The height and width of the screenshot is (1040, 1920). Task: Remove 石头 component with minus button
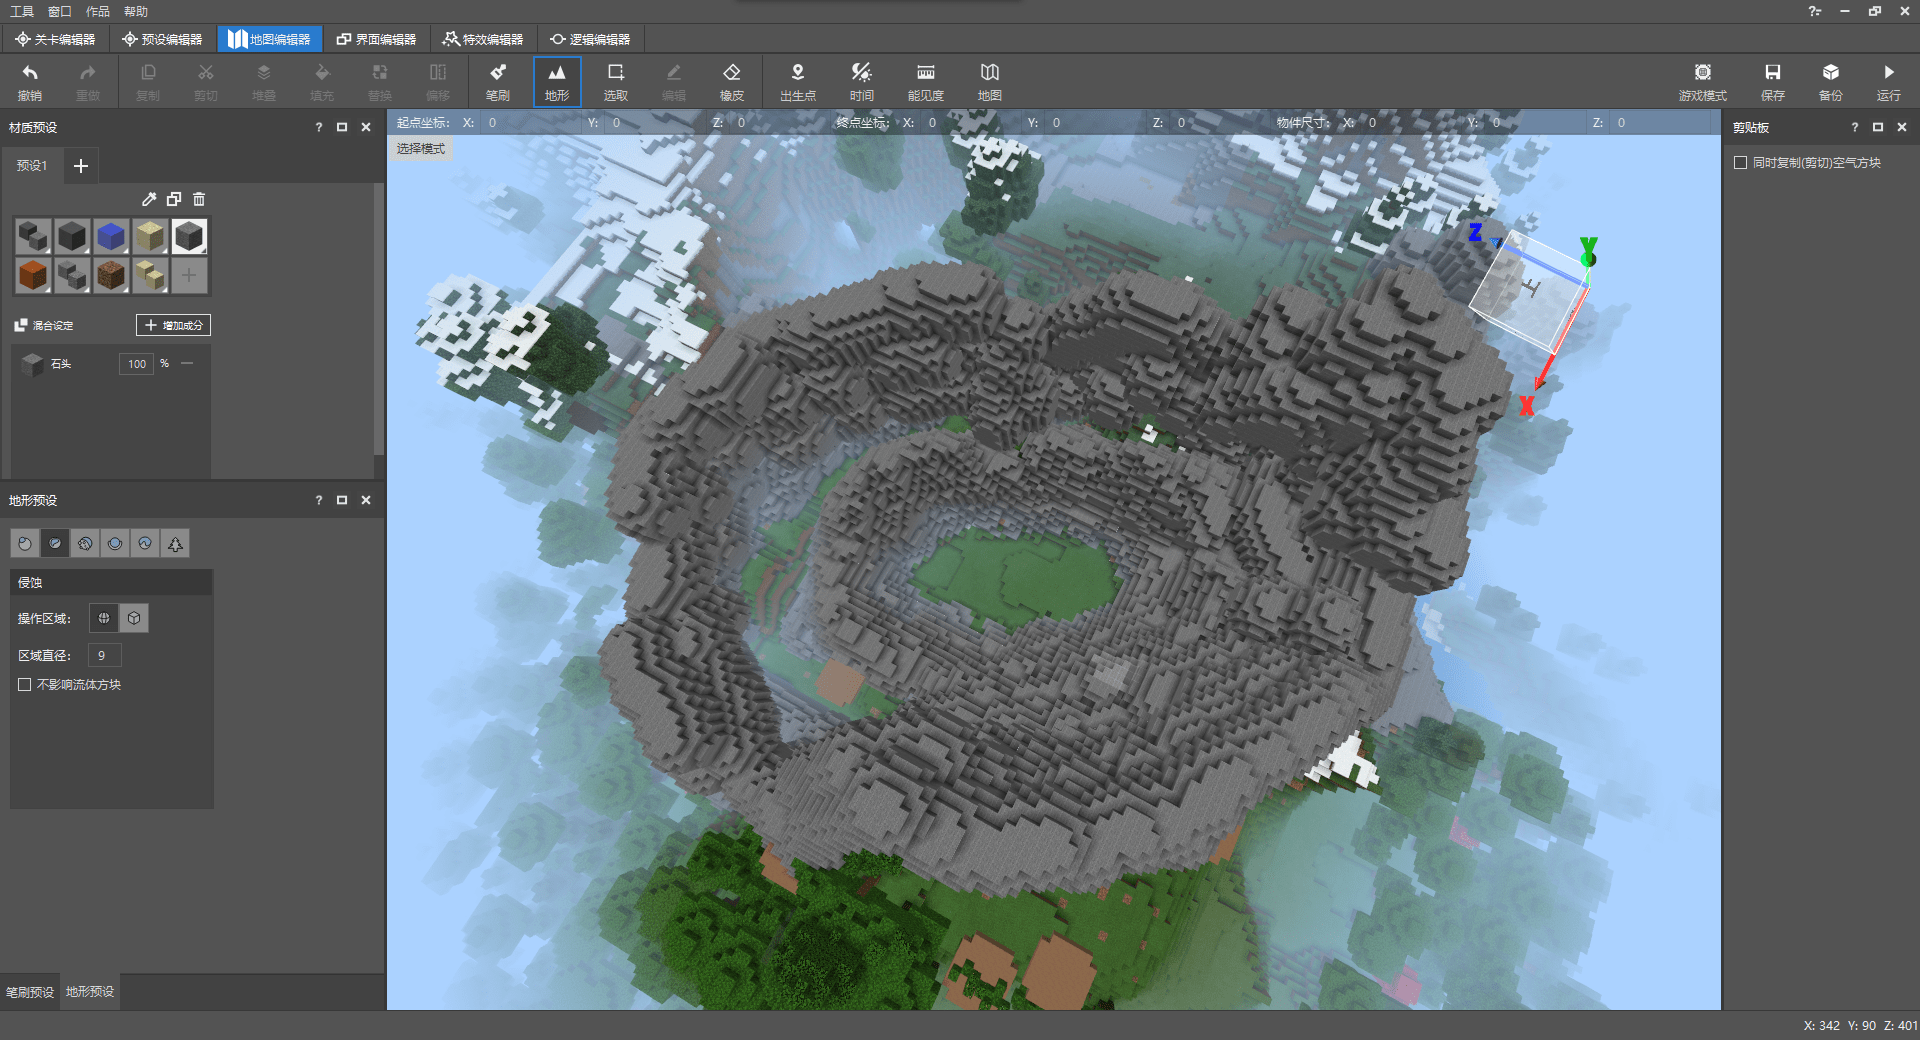[187, 363]
